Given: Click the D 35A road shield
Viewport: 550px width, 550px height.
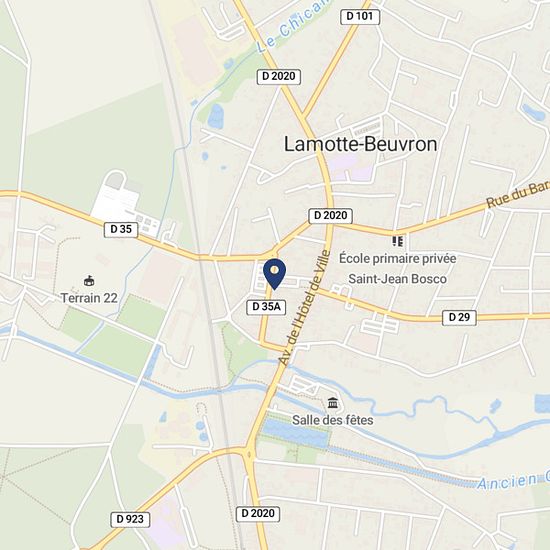Looking at the screenshot, I should pyautogui.click(x=267, y=307).
